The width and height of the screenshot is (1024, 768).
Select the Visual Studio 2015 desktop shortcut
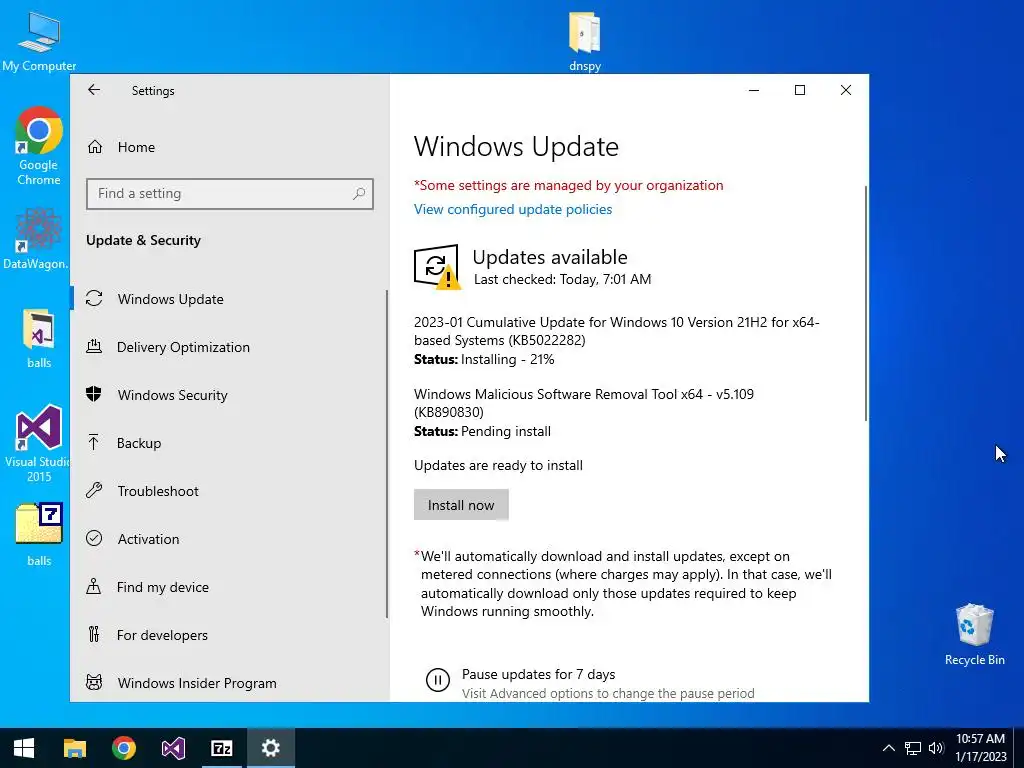coord(38,444)
